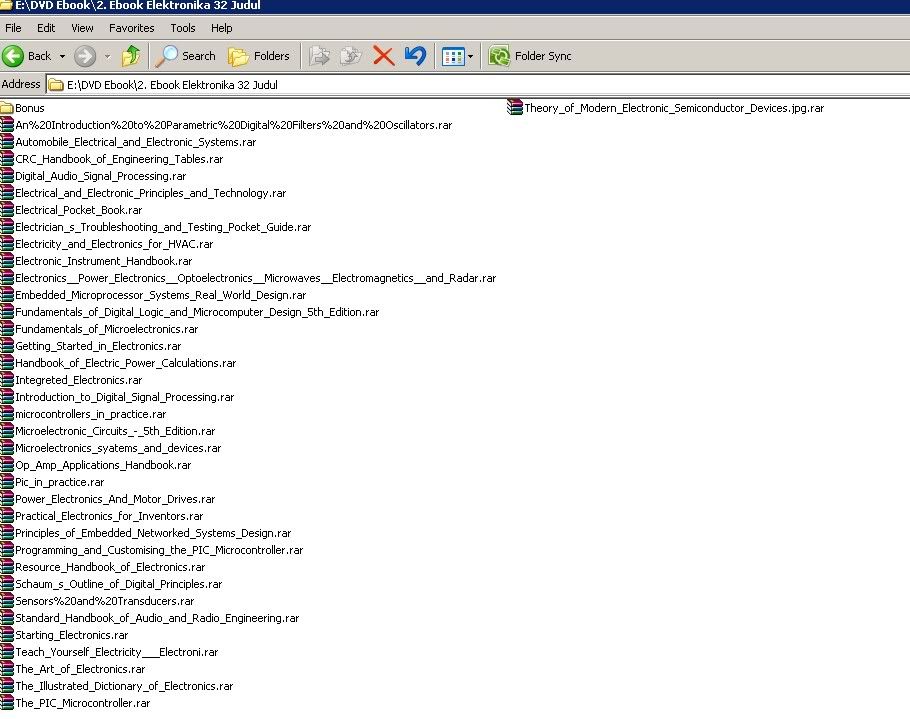Screen dimensions: 910x719
Task: Select Electrical_Pocket_Book.rar archive icon
Action: click(7, 209)
